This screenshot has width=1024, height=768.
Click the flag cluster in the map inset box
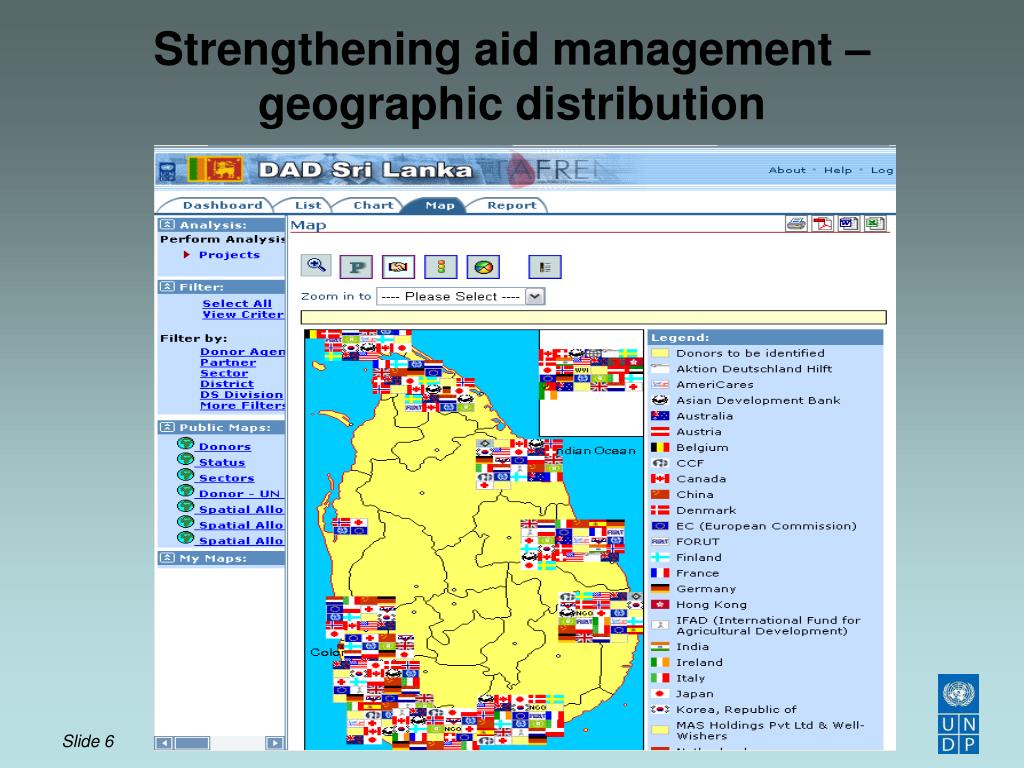coord(590,374)
